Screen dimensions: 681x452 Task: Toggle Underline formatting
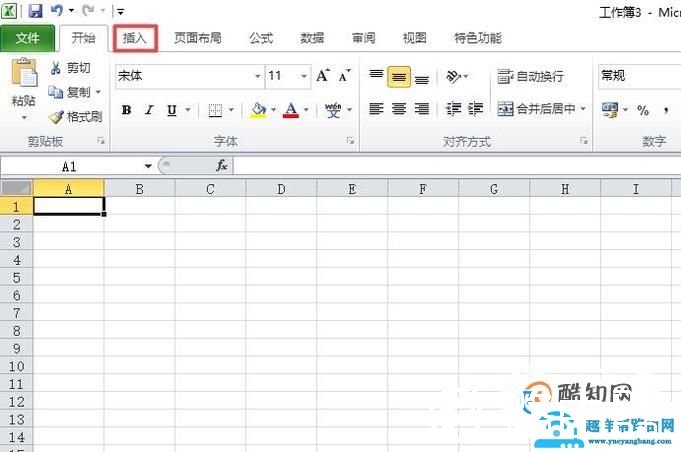click(x=172, y=110)
